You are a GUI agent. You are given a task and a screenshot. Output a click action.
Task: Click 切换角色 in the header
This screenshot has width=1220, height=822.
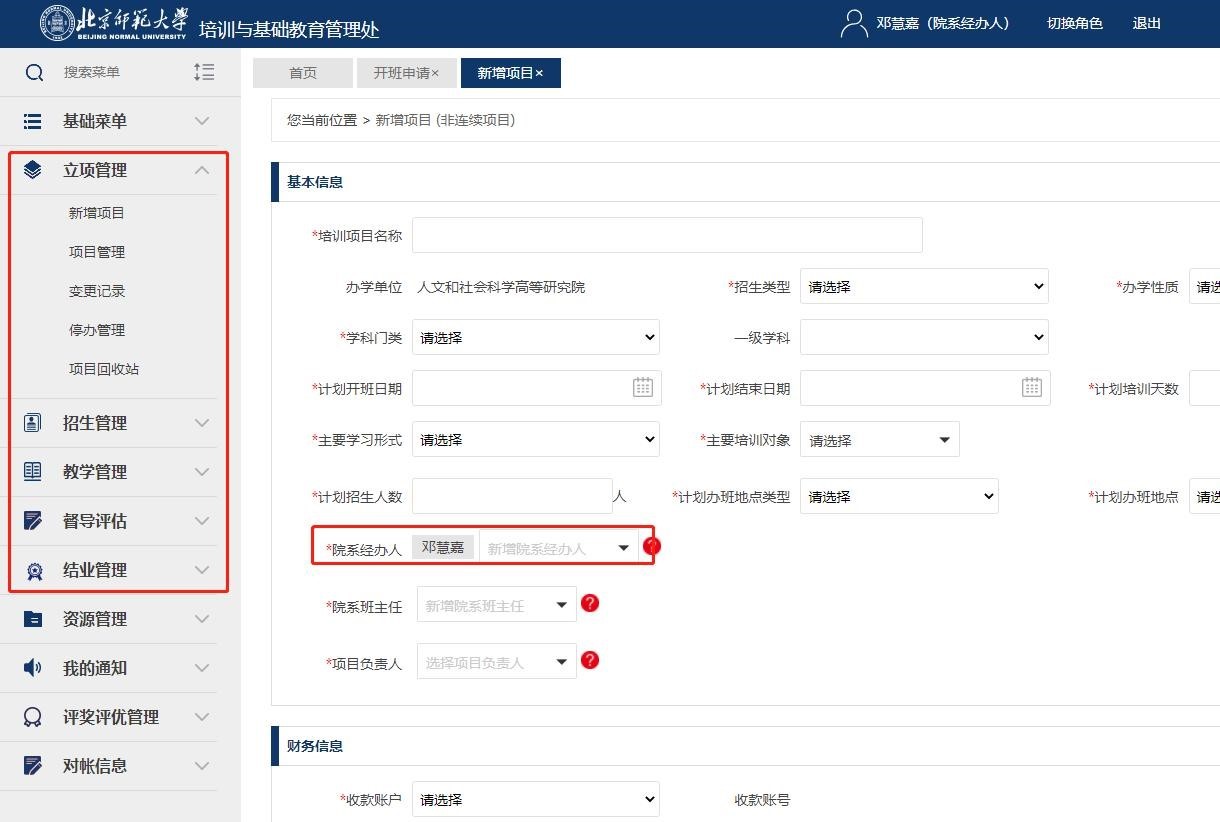coord(1074,23)
